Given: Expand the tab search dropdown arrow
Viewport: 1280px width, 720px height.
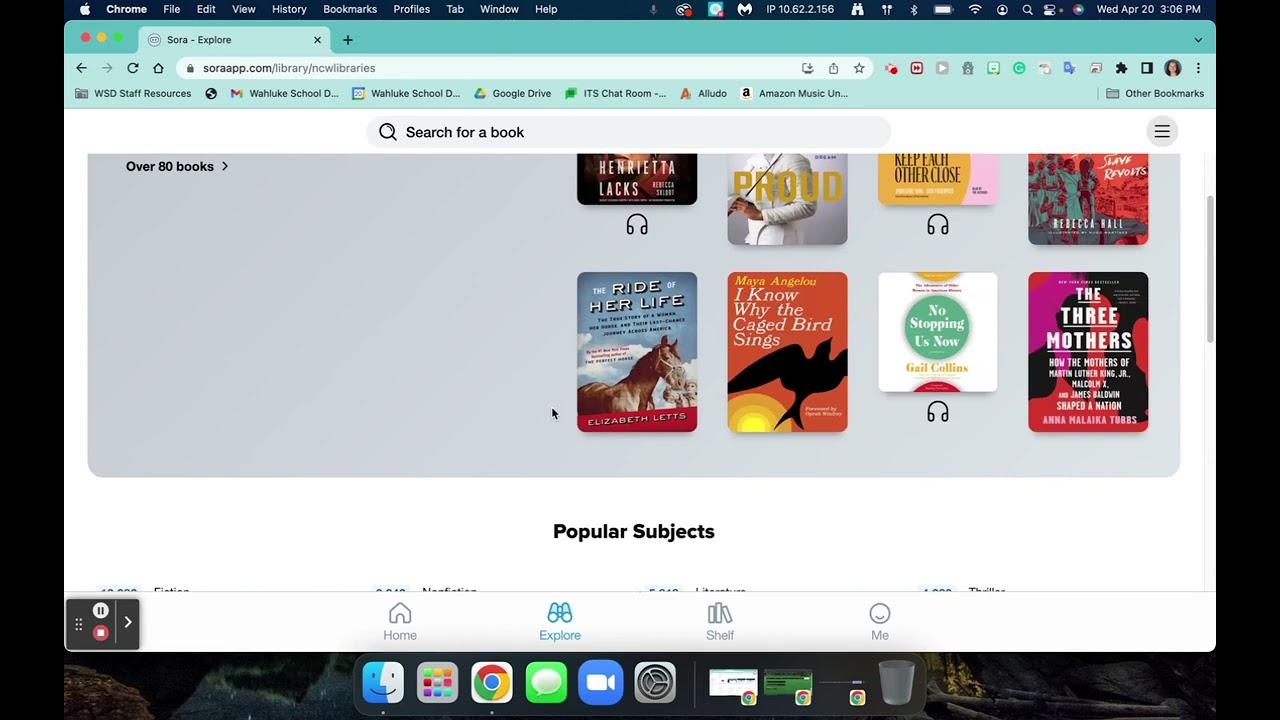Looking at the screenshot, I should (x=1198, y=40).
